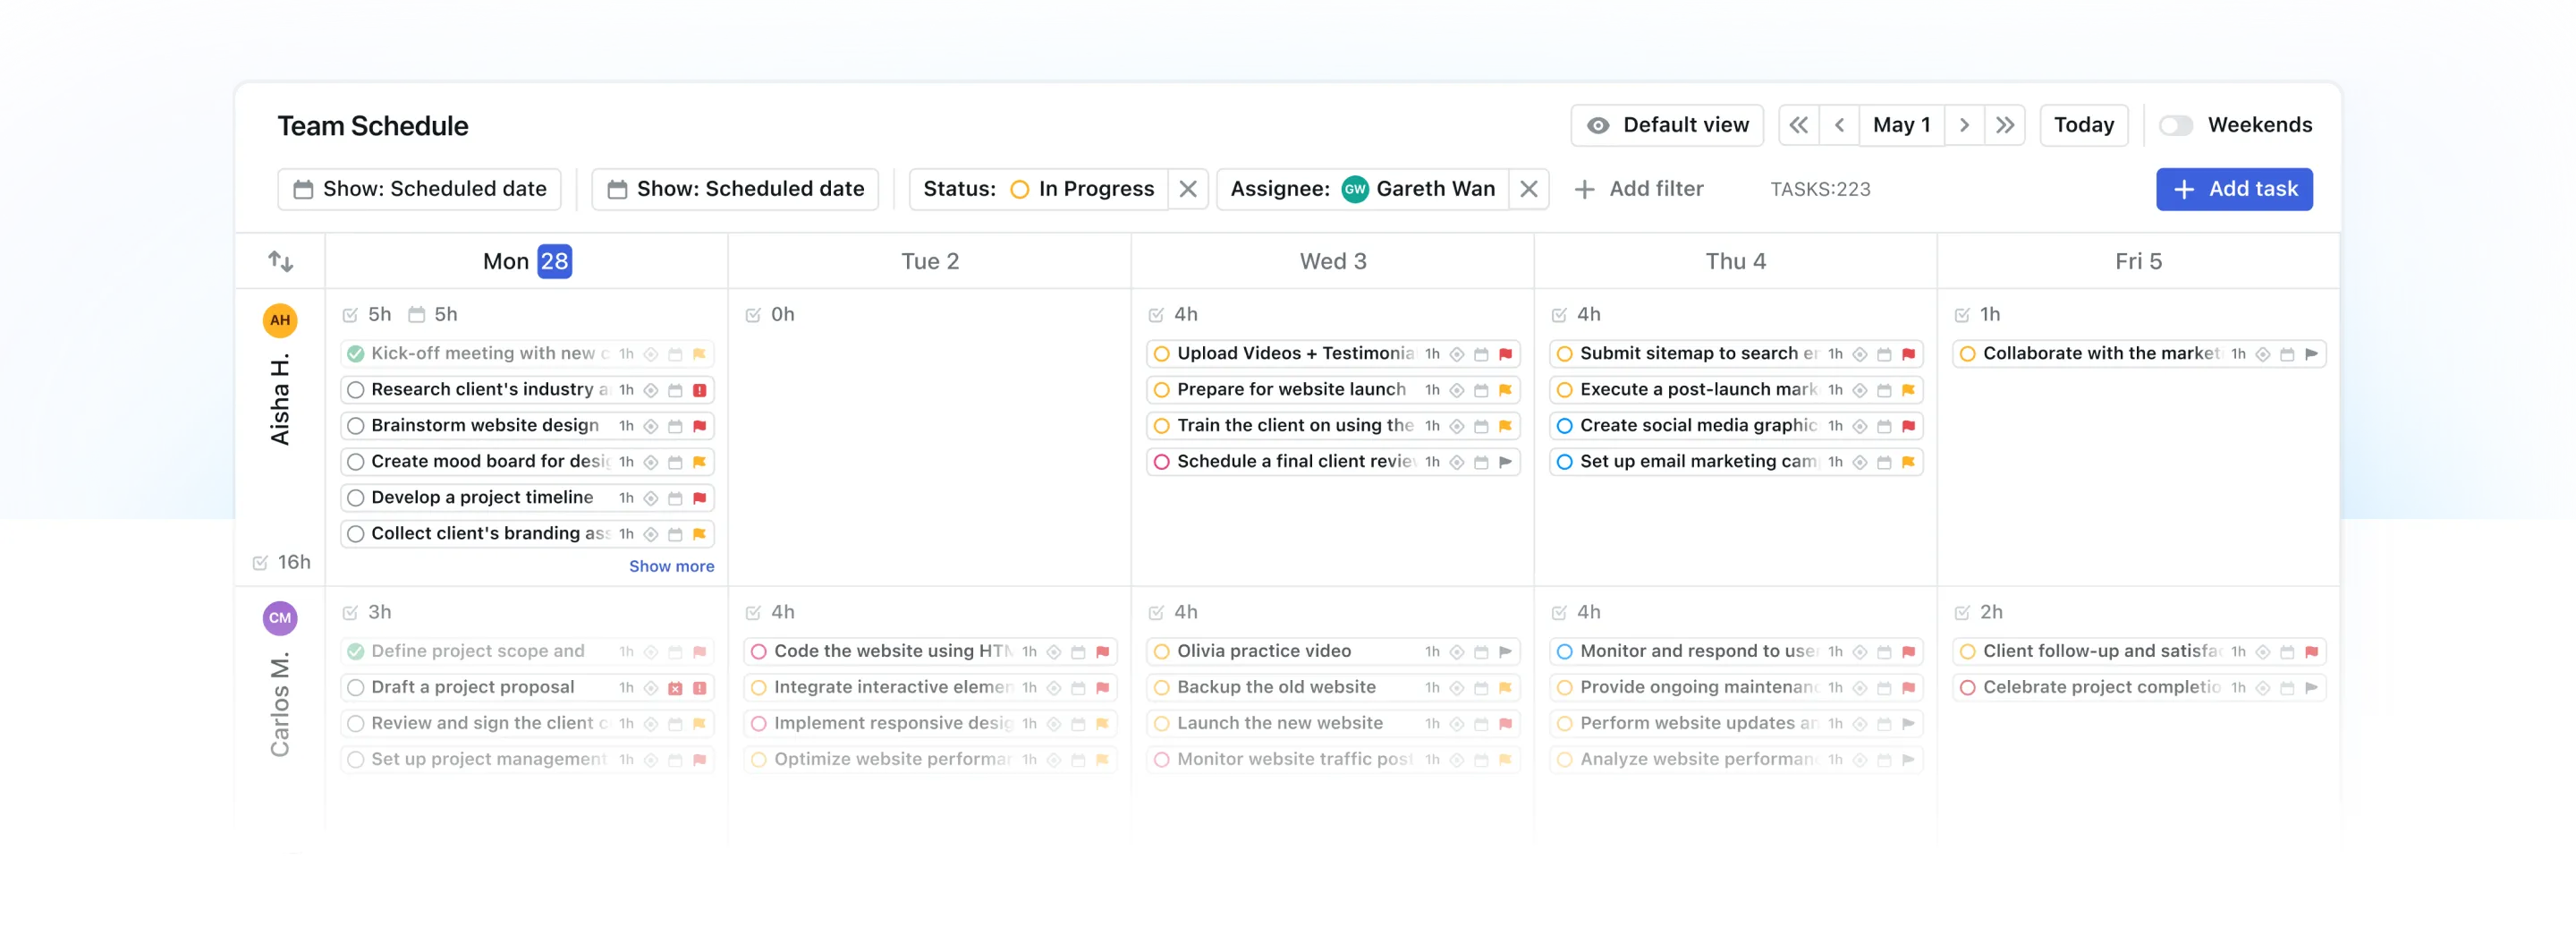The width and height of the screenshot is (2576, 927).
Task: Uncheck the completed Kick-off meeting task
Action: 355,353
